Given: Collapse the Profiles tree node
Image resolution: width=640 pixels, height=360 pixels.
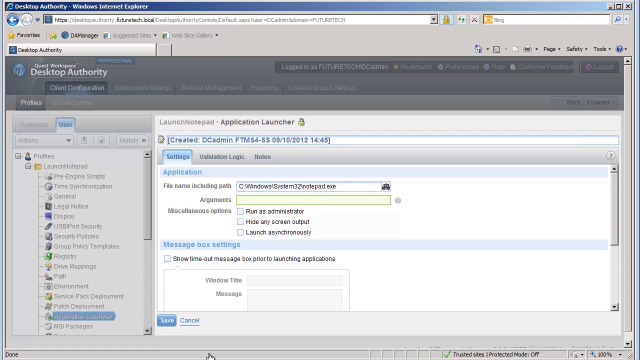Looking at the screenshot, I should 18,156.
